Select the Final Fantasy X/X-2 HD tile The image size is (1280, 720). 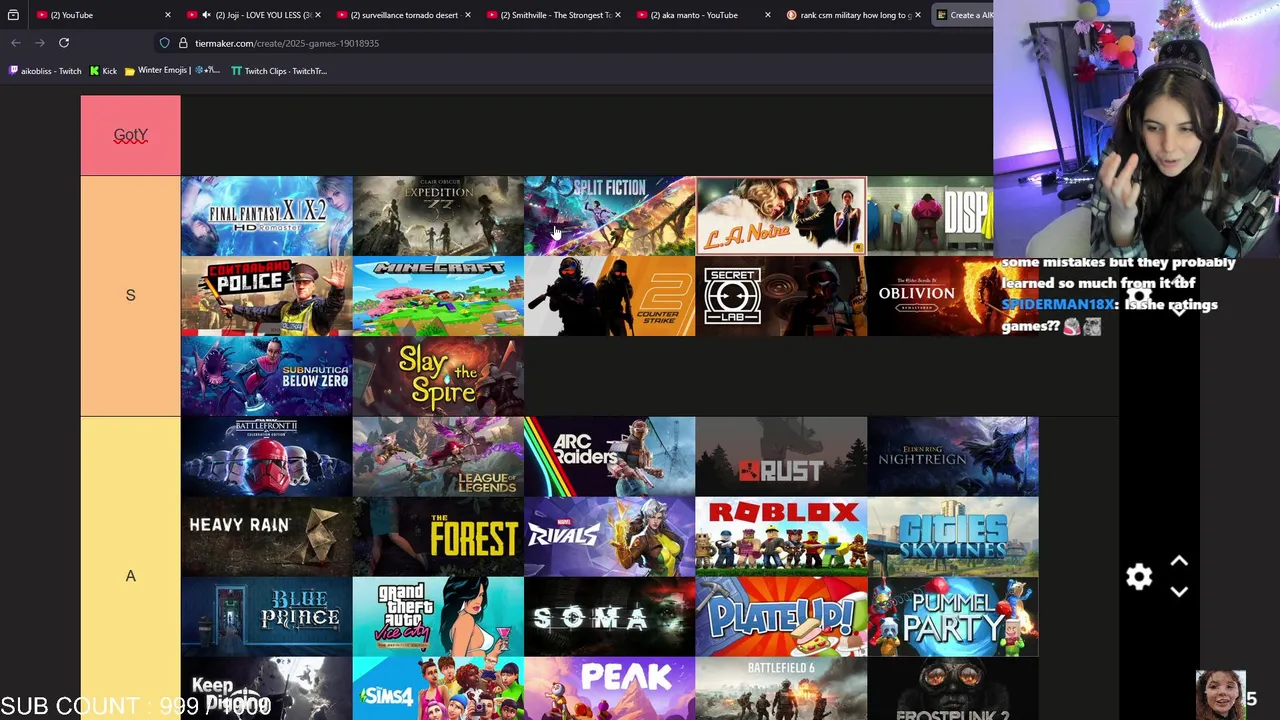267,216
